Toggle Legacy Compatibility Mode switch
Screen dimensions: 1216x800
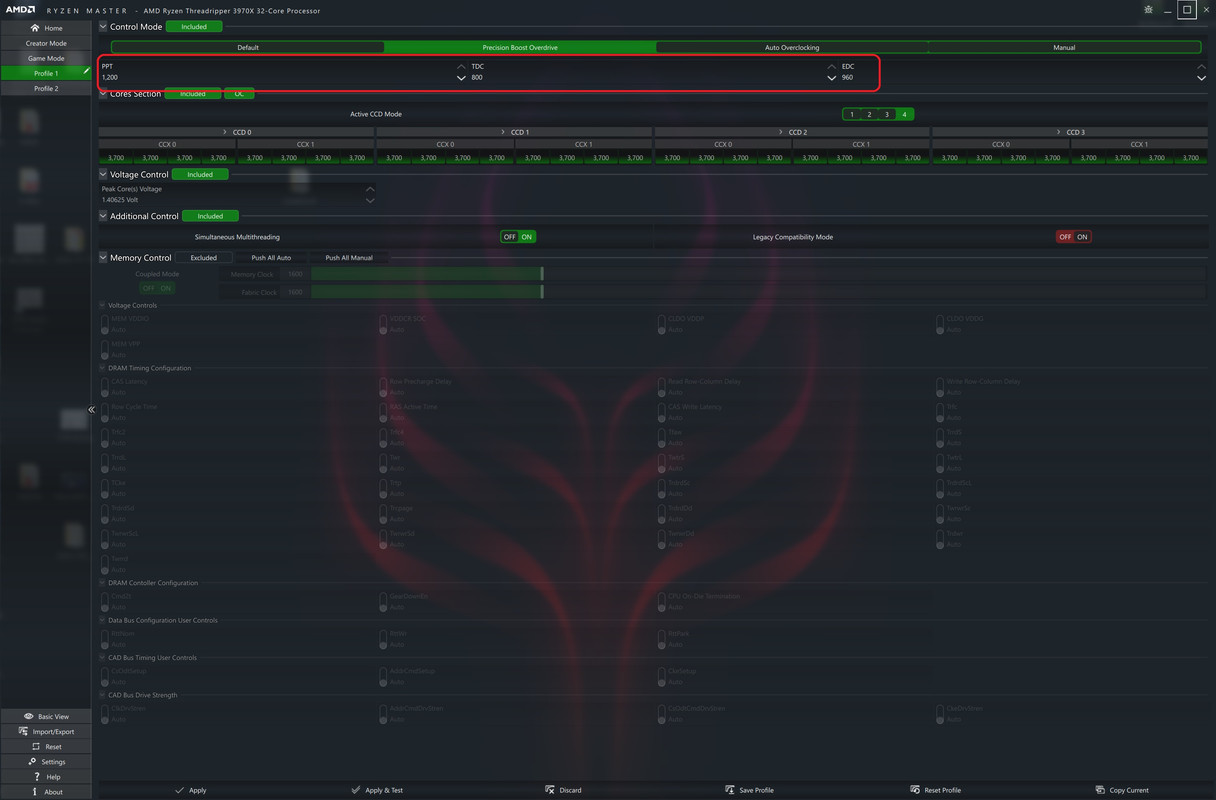click(1074, 237)
